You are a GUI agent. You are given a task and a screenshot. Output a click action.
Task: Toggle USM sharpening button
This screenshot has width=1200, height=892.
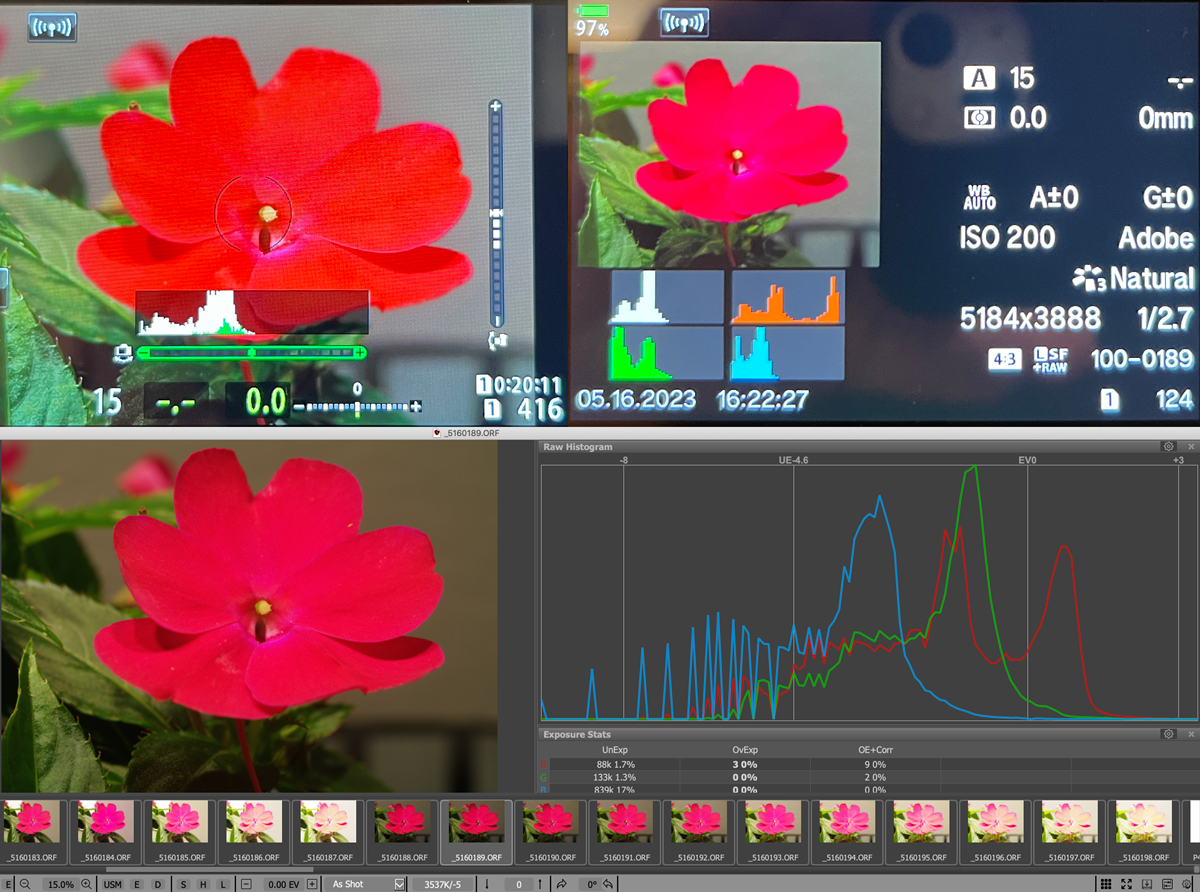[x=113, y=884]
